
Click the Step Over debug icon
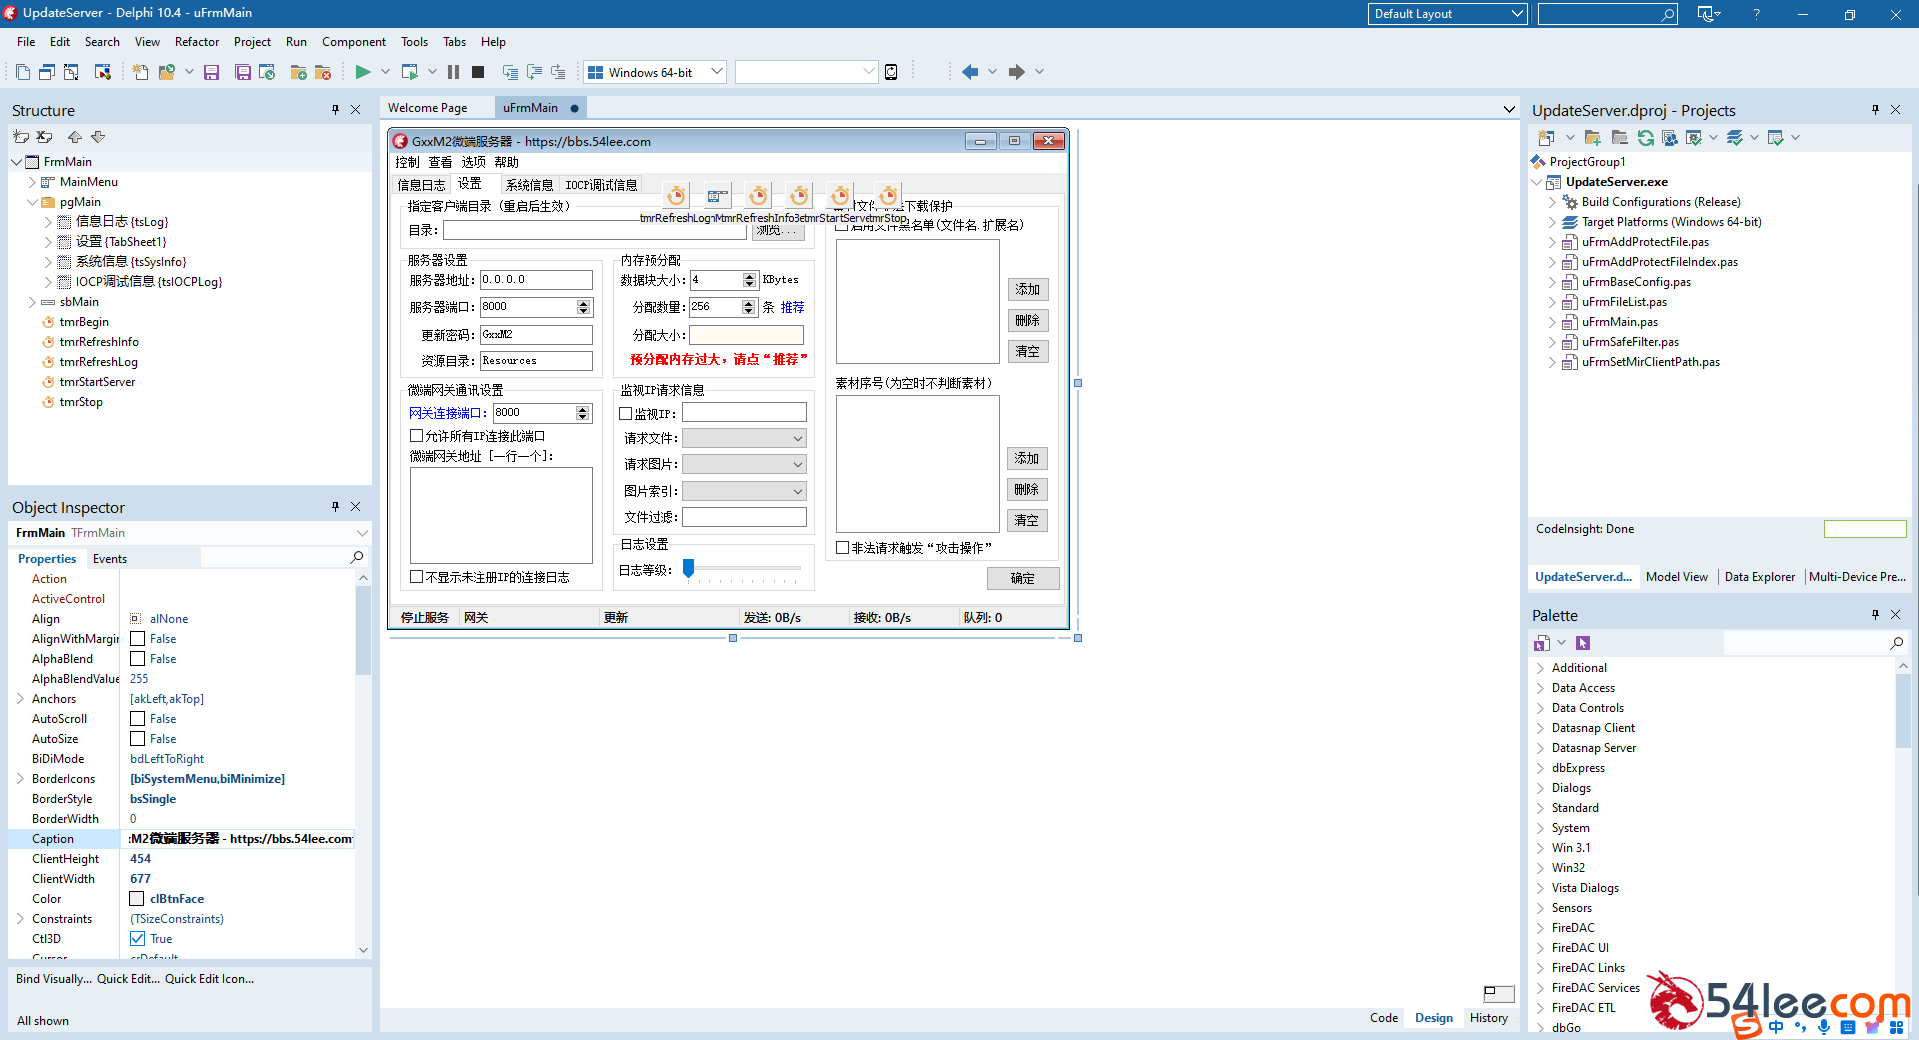tap(534, 72)
